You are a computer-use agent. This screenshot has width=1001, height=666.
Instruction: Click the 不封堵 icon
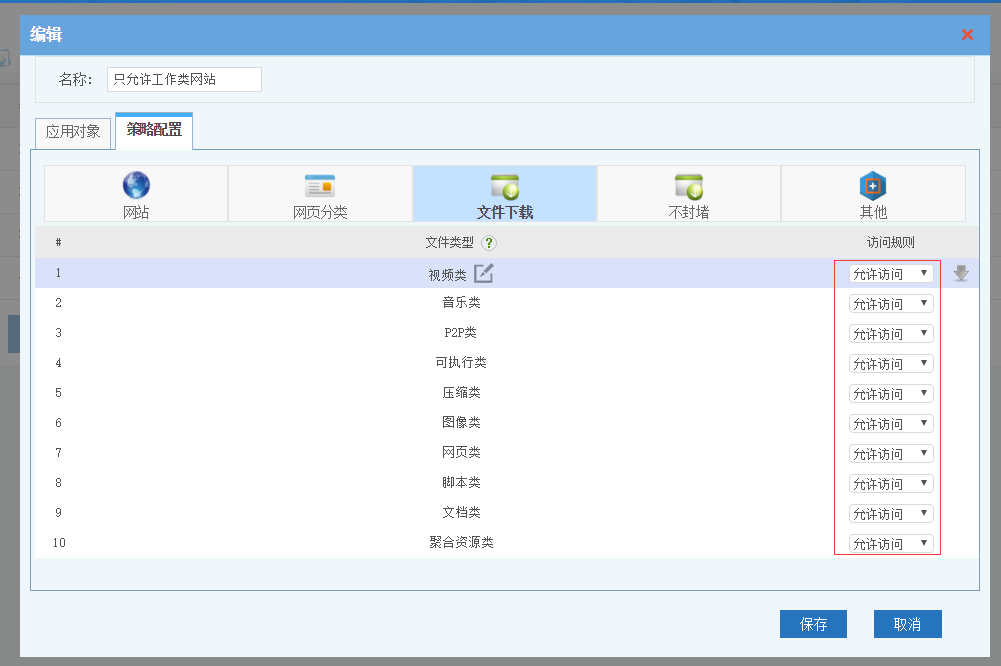click(688, 186)
